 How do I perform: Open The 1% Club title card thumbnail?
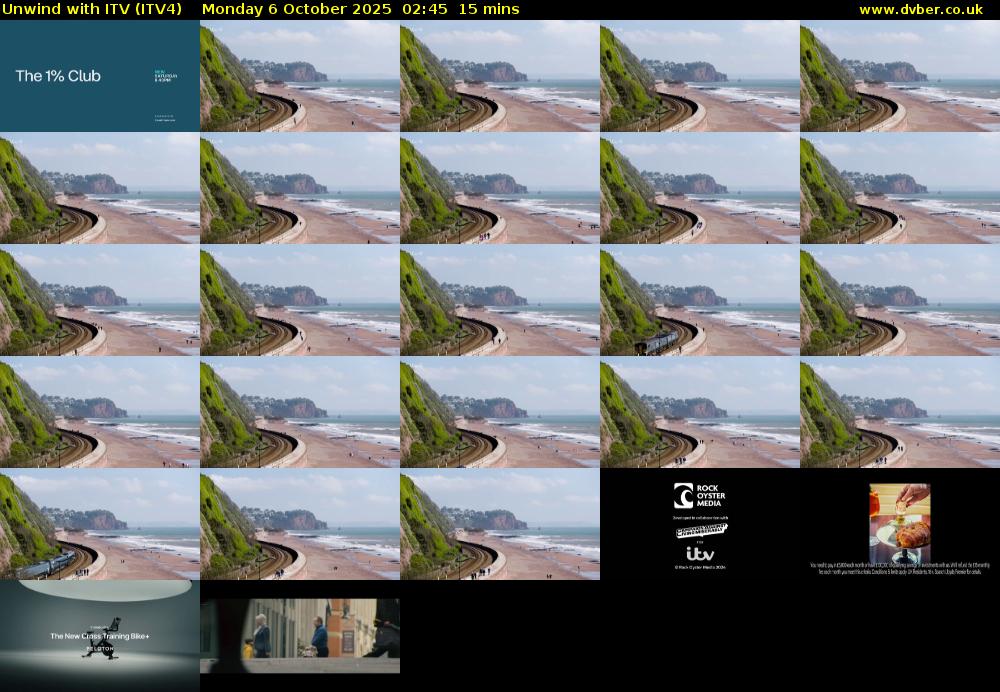[99, 76]
